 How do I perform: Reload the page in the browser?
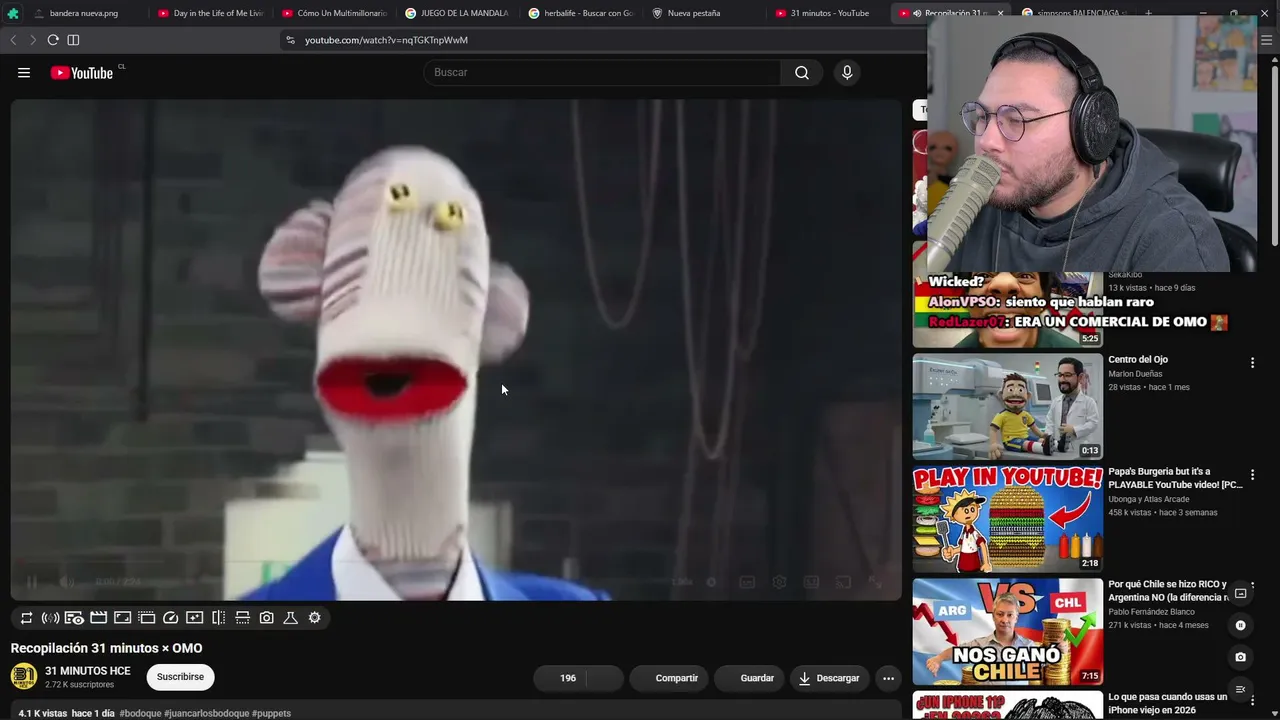(53, 40)
